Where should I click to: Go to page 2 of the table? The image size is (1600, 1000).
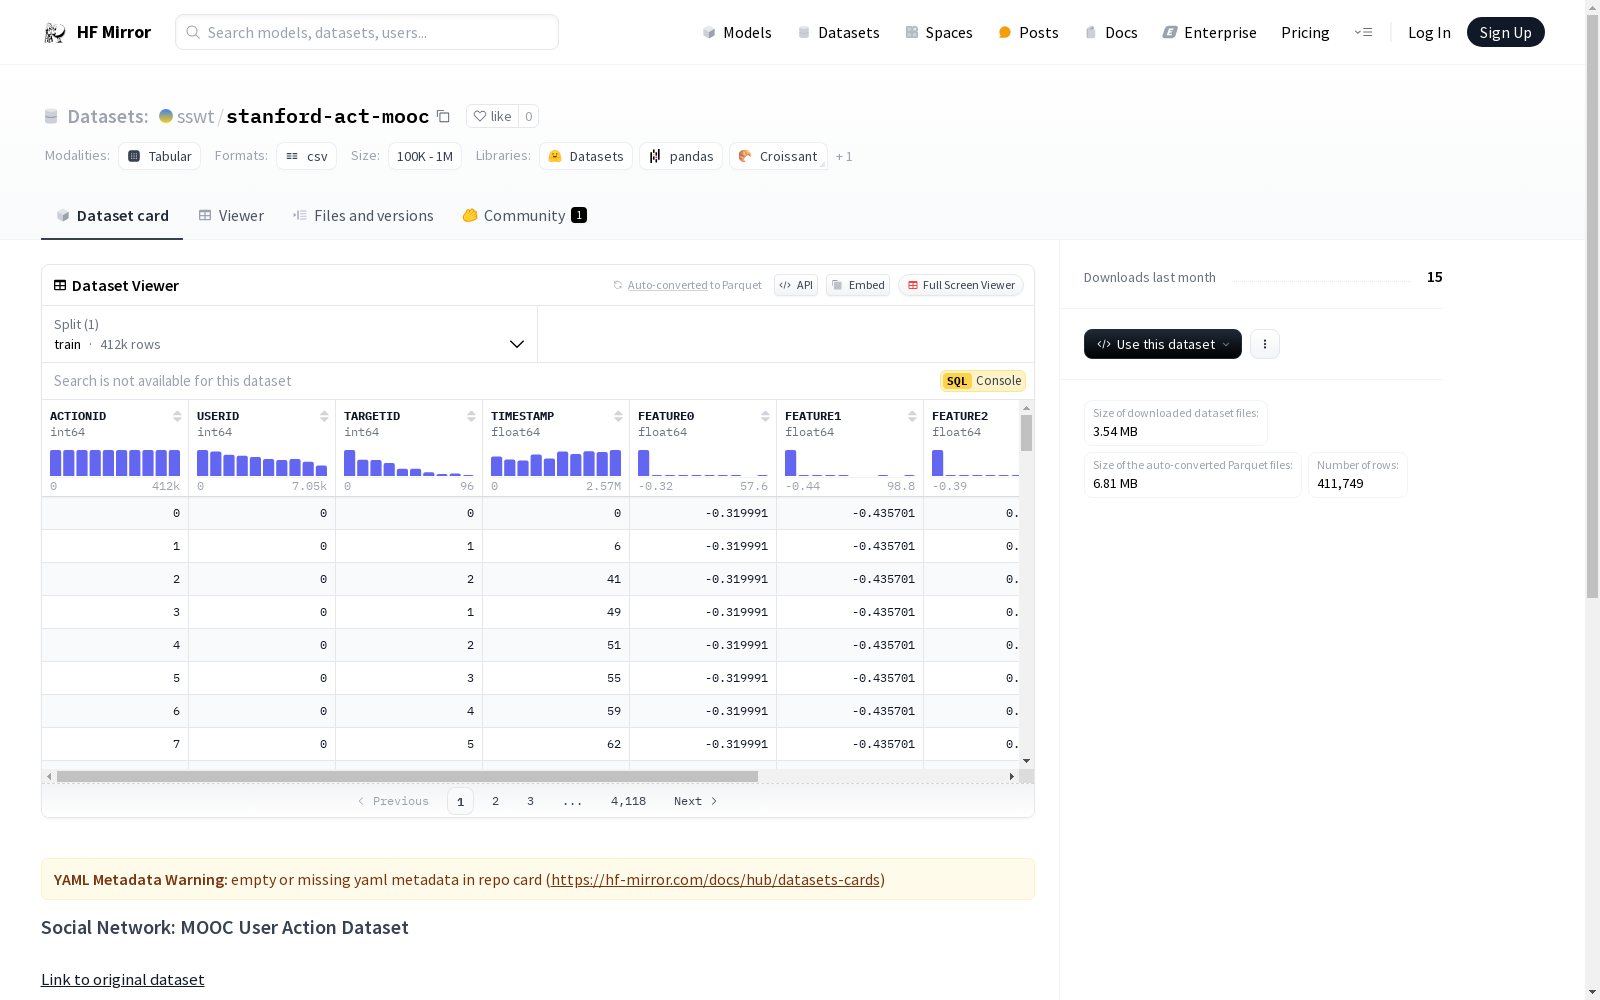click(495, 801)
